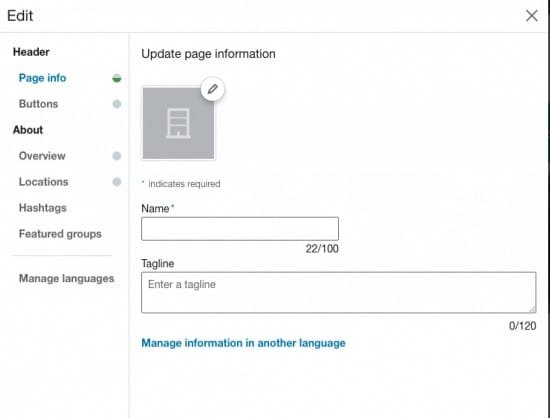
Task: Open the Buttons section
Action: (39, 104)
